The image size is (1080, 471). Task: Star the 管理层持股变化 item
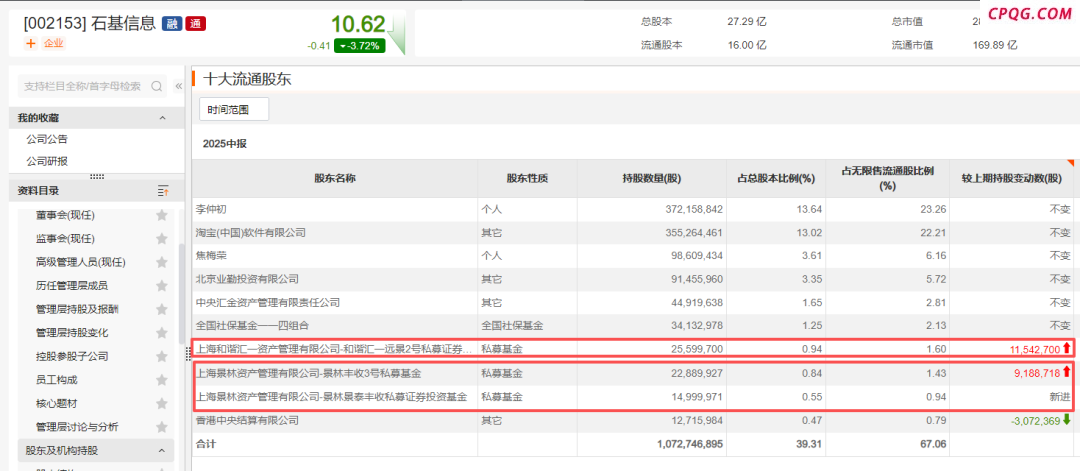[x=162, y=333]
